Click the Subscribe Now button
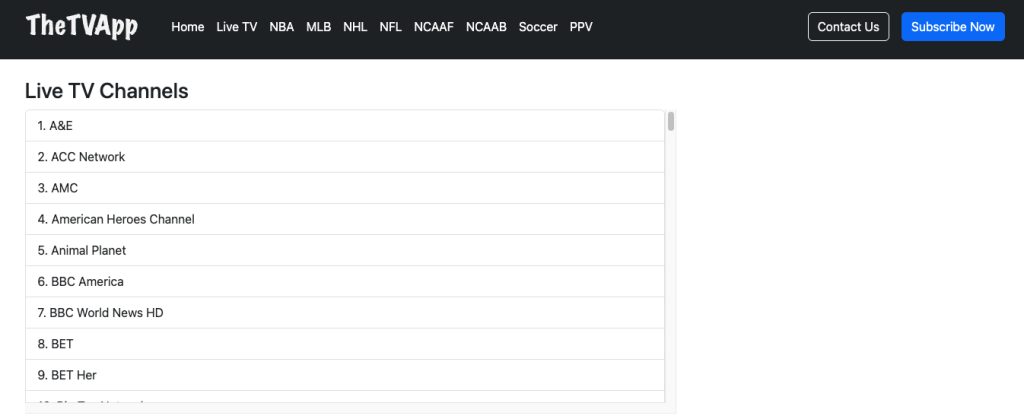This screenshot has width=1024, height=419. click(x=952, y=27)
